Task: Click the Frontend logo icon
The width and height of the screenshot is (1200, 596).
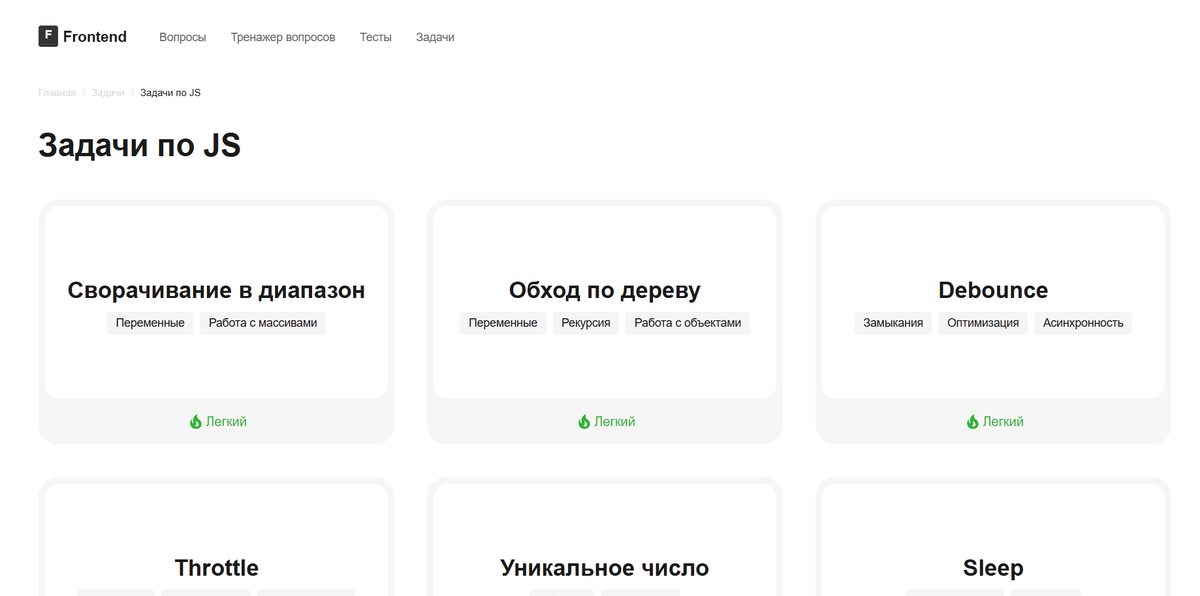Action: (48, 37)
